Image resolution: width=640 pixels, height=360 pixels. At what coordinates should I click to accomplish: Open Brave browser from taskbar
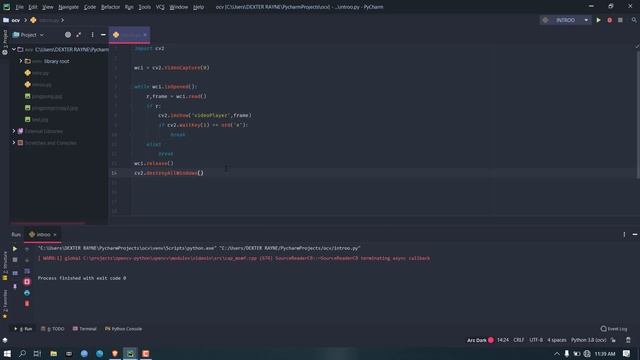(x=115, y=353)
